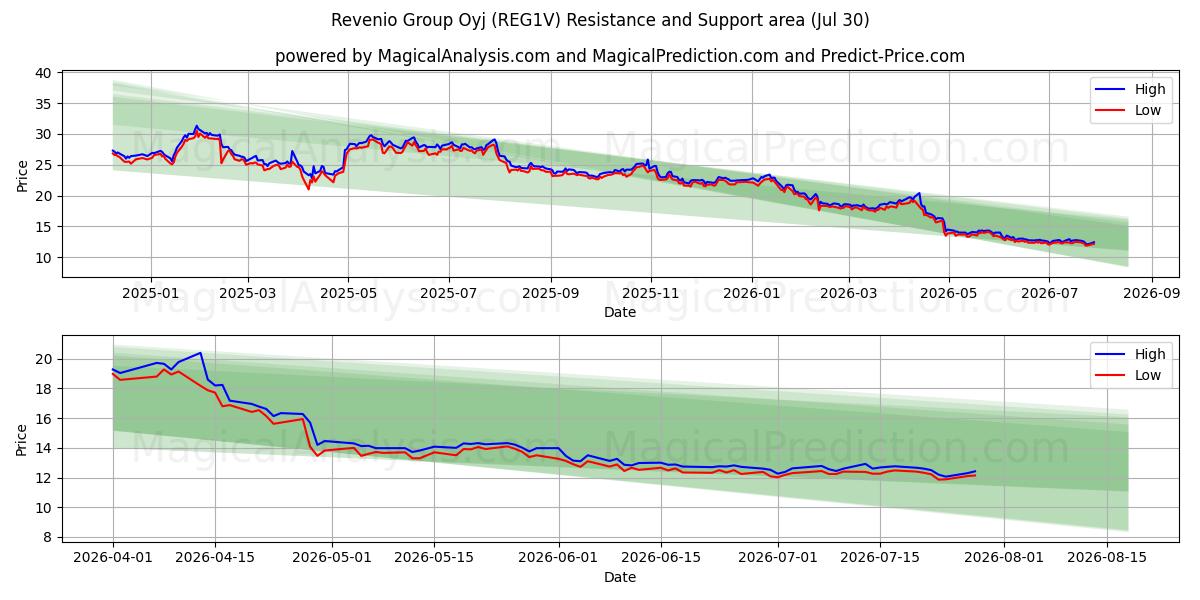Click the 2026-04-15 tick label
Screen dimensions: 1200x600
pyautogui.click(x=215, y=560)
